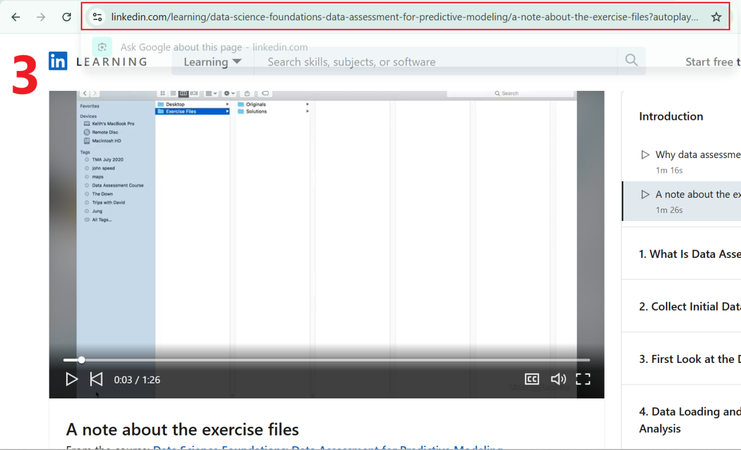Click the browser URL address bar

pos(405,17)
